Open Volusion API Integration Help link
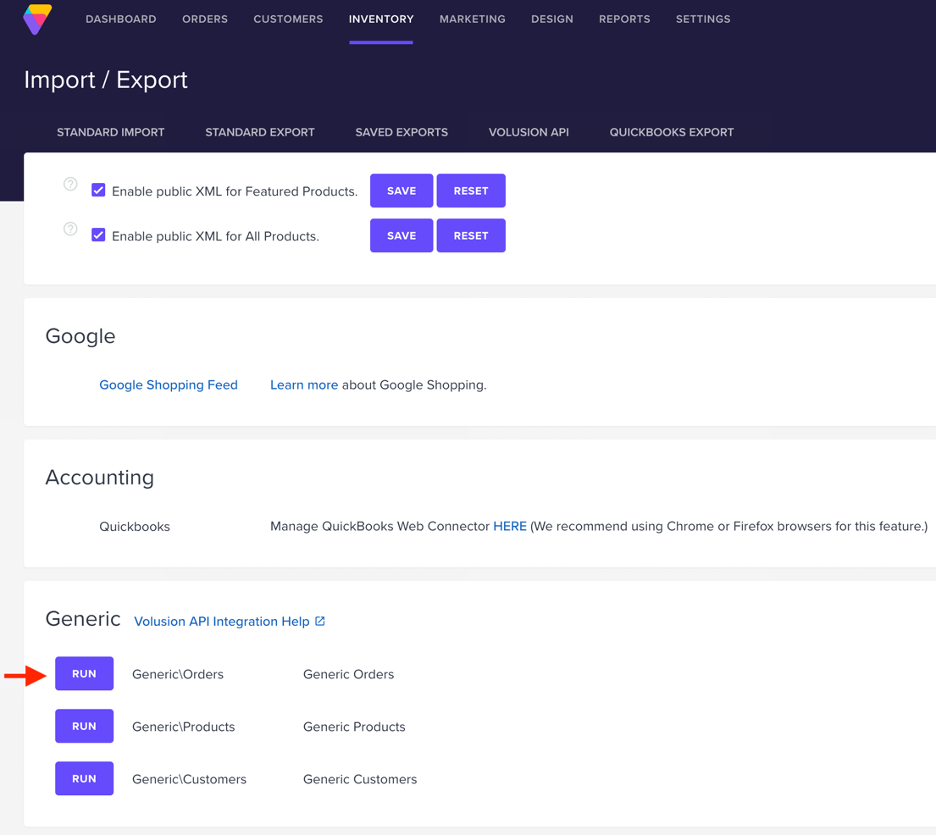Viewport: 936px width, 836px height. coord(221,622)
